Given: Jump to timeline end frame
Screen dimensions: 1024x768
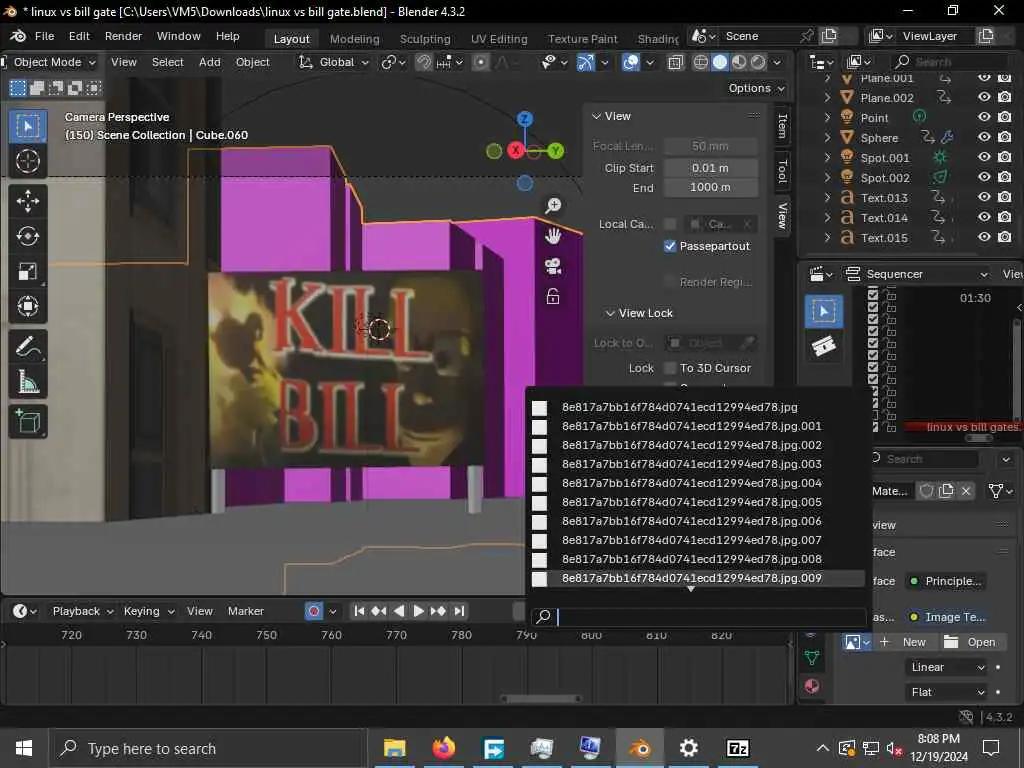Looking at the screenshot, I should click(x=459, y=611).
